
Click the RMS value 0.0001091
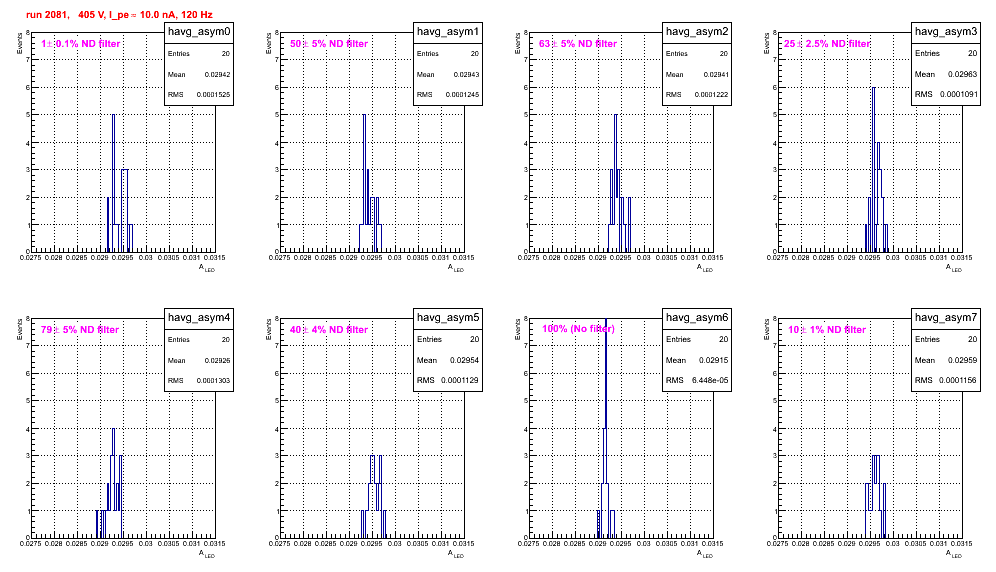click(959, 94)
